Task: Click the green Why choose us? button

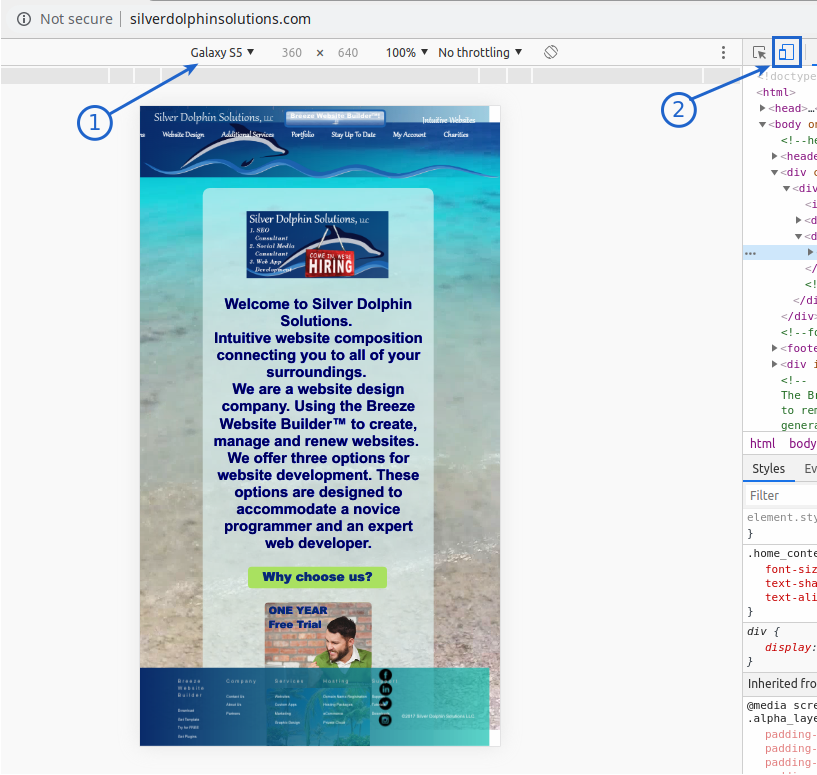Action: 317,577
